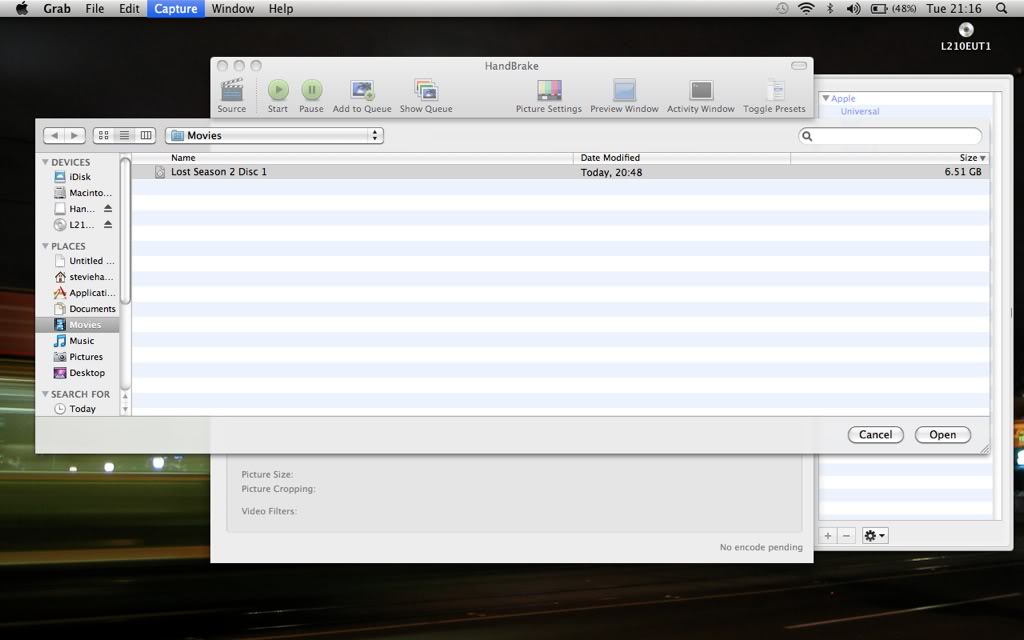
Task: Click the Bluetooth menu bar icon
Action: click(830, 8)
